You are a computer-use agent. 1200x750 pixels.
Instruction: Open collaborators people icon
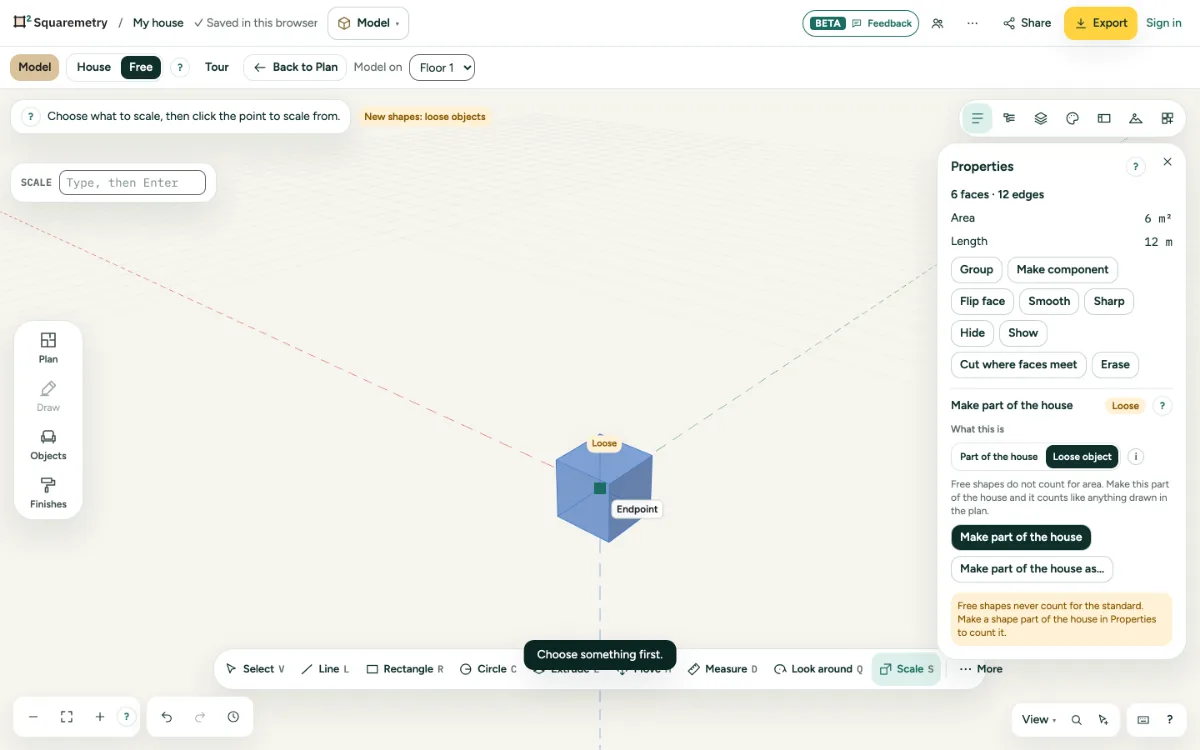pyautogui.click(x=937, y=23)
